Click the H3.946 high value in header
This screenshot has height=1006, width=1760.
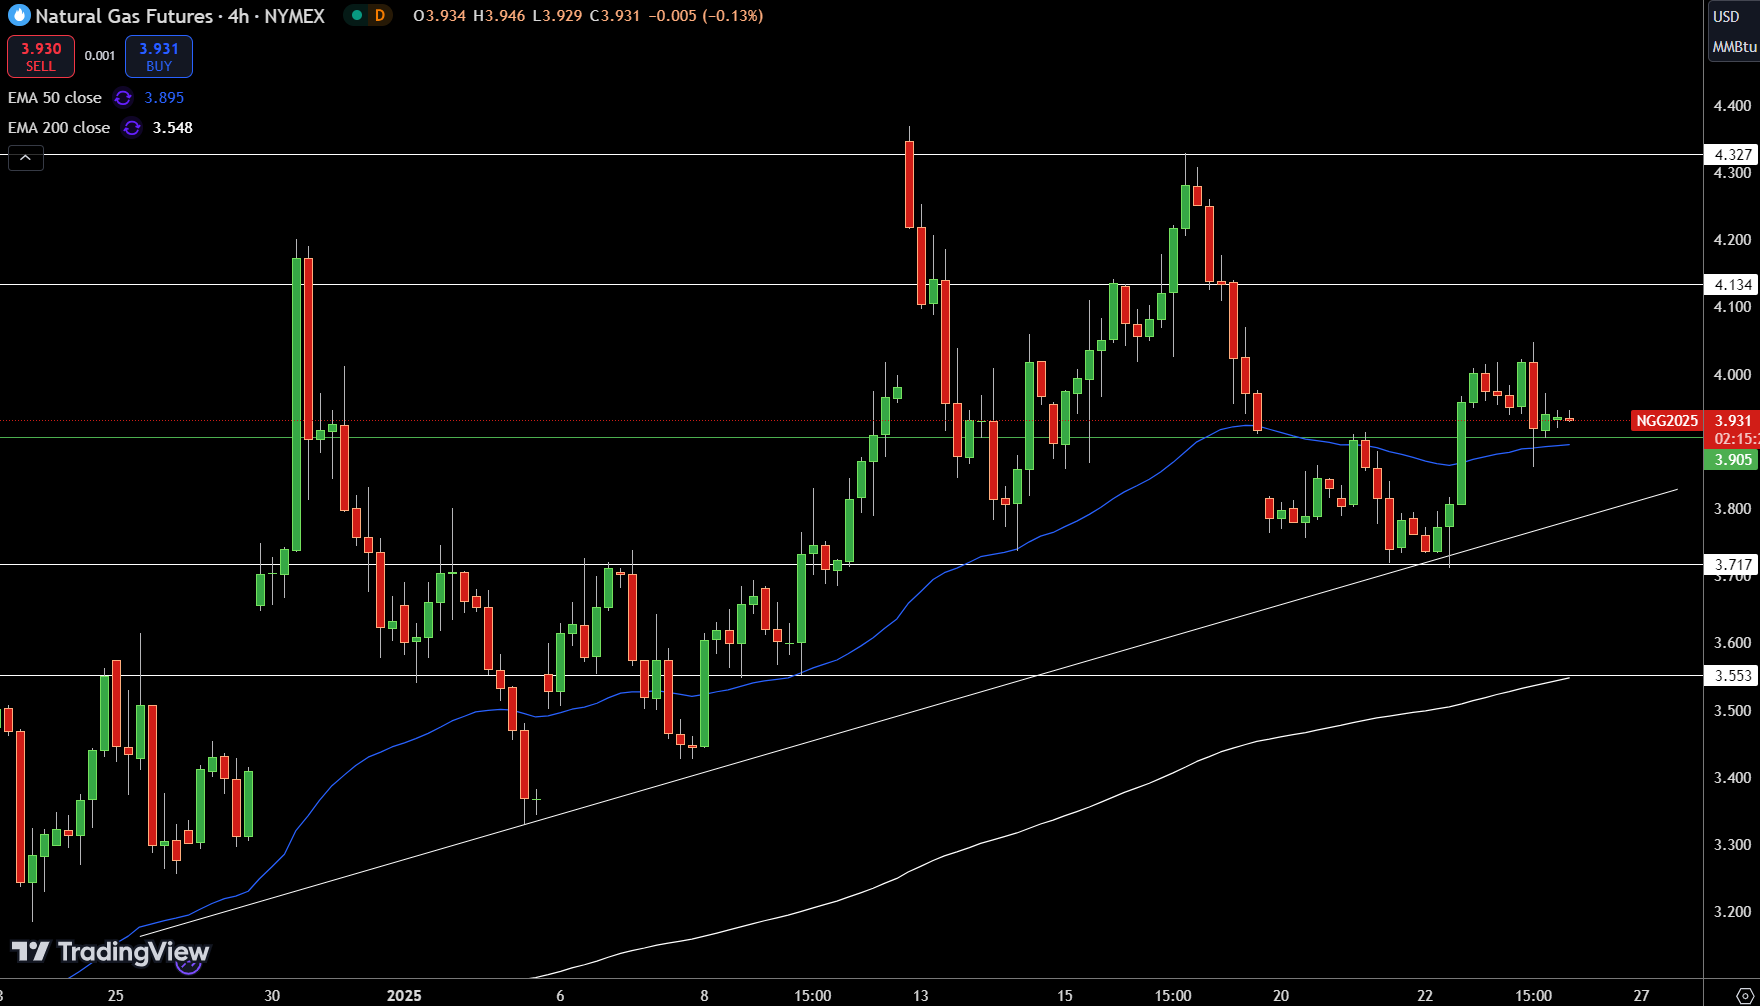pos(499,16)
